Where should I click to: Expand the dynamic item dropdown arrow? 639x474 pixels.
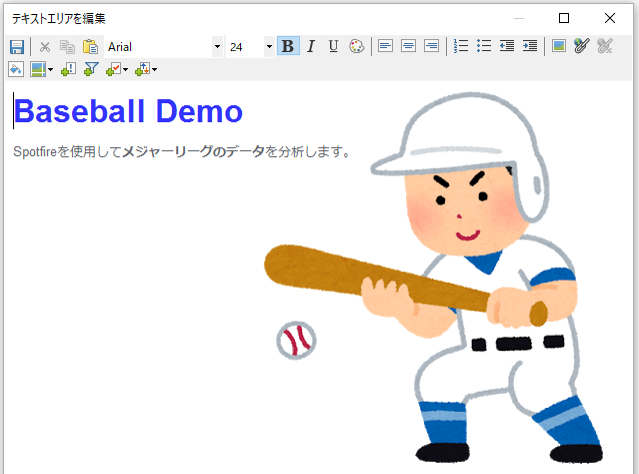154,70
